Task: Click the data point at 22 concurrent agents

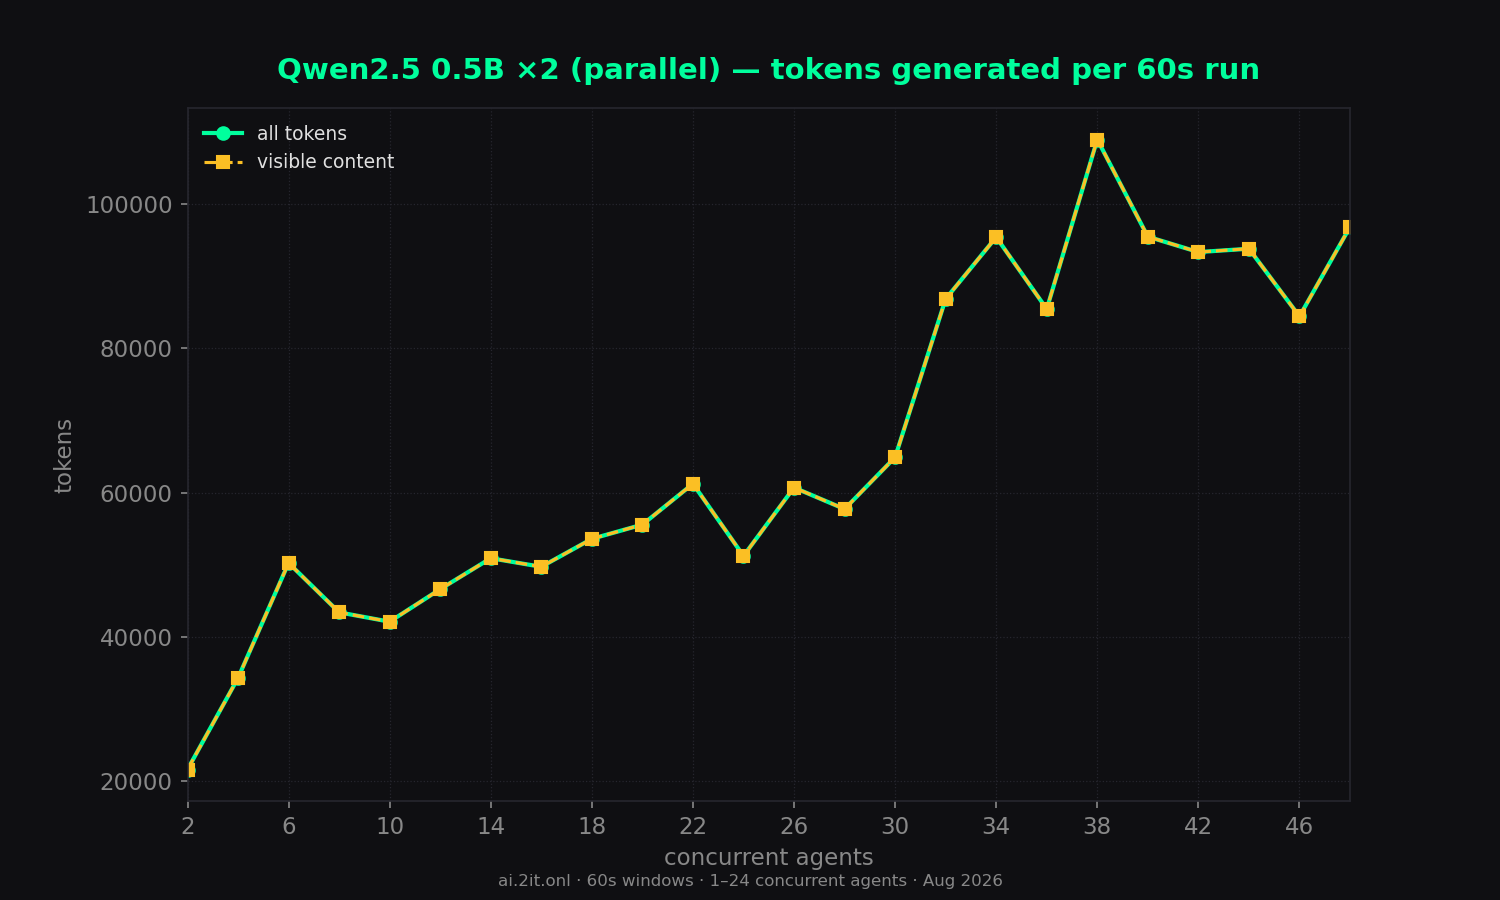Action: click(x=693, y=484)
